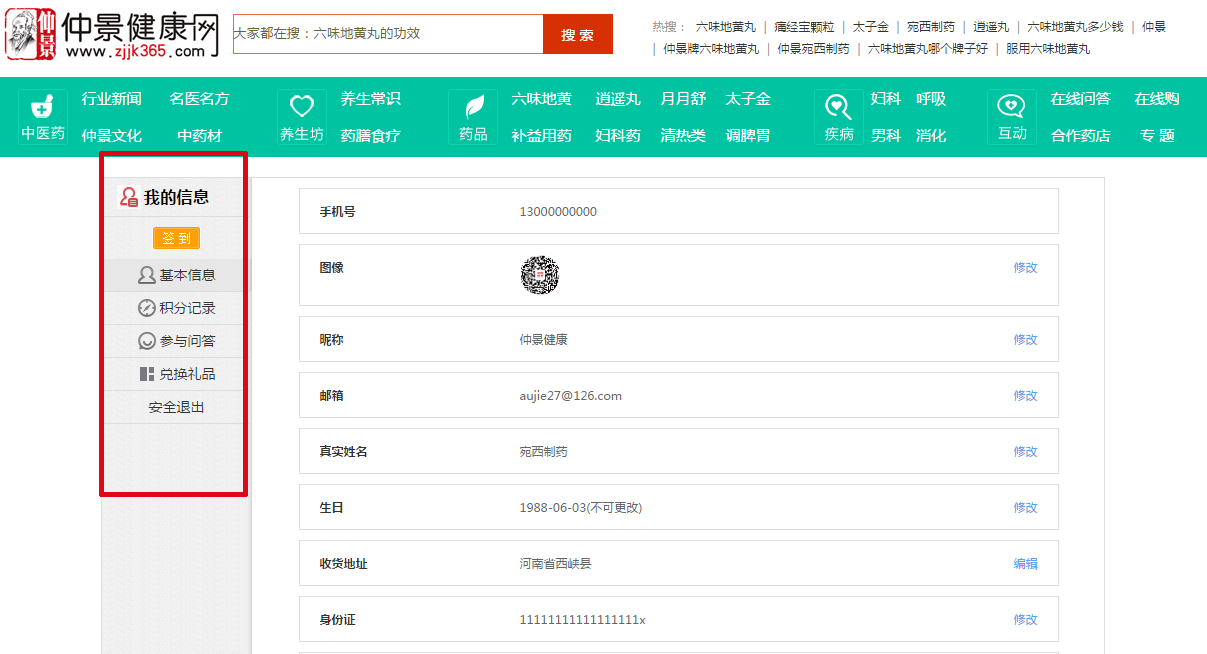1207x654 pixels.
Task: Click hot search link 六味地黄丸多少钱
Action: point(1075,27)
